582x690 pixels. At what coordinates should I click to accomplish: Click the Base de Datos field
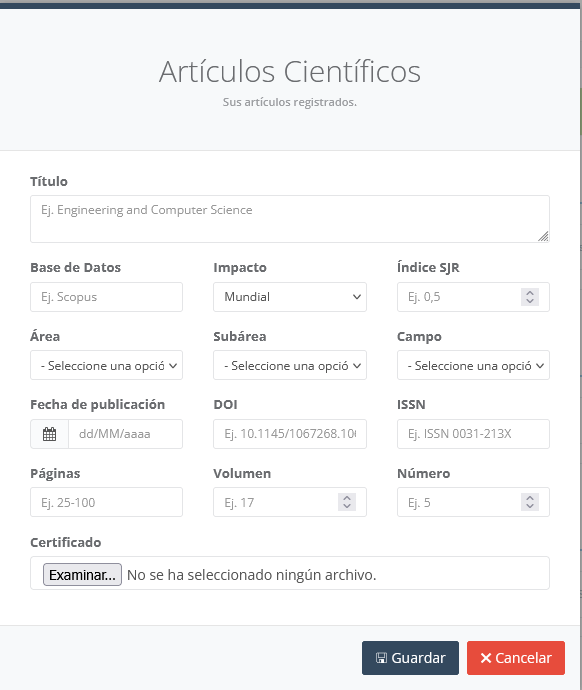click(106, 297)
